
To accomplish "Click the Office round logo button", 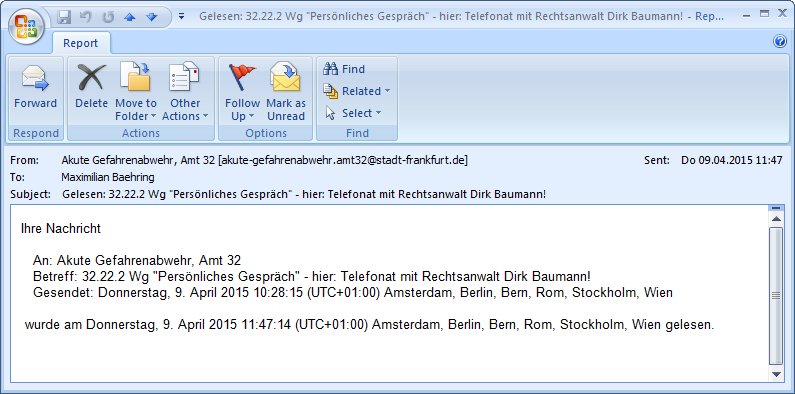I will [x=26, y=25].
